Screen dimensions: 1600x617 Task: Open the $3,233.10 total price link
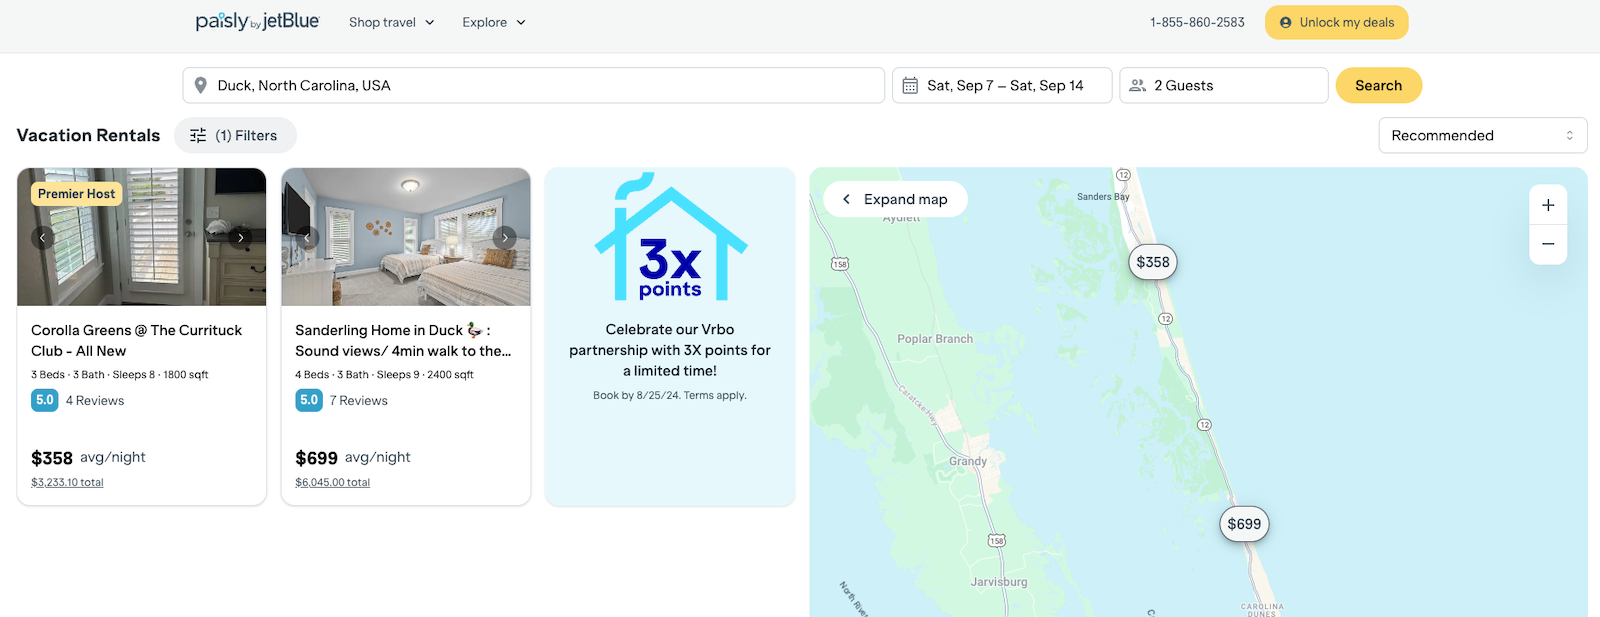pyautogui.click(x=67, y=482)
